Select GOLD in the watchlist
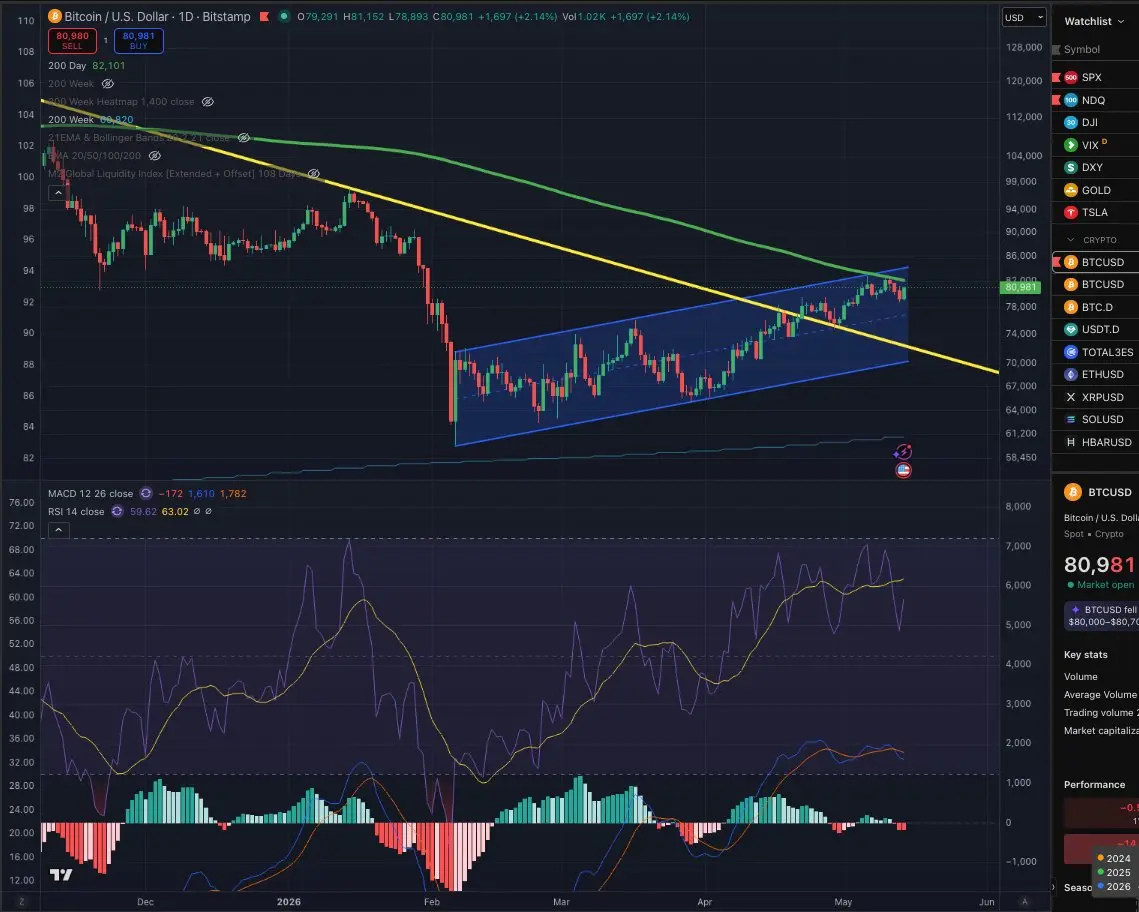 coord(1095,190)
